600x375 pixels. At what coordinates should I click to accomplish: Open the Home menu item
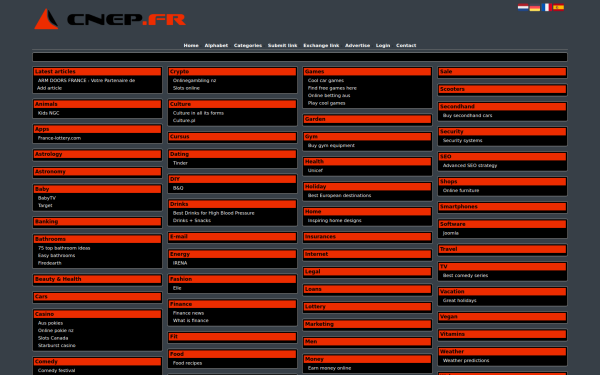coord(191,46)
